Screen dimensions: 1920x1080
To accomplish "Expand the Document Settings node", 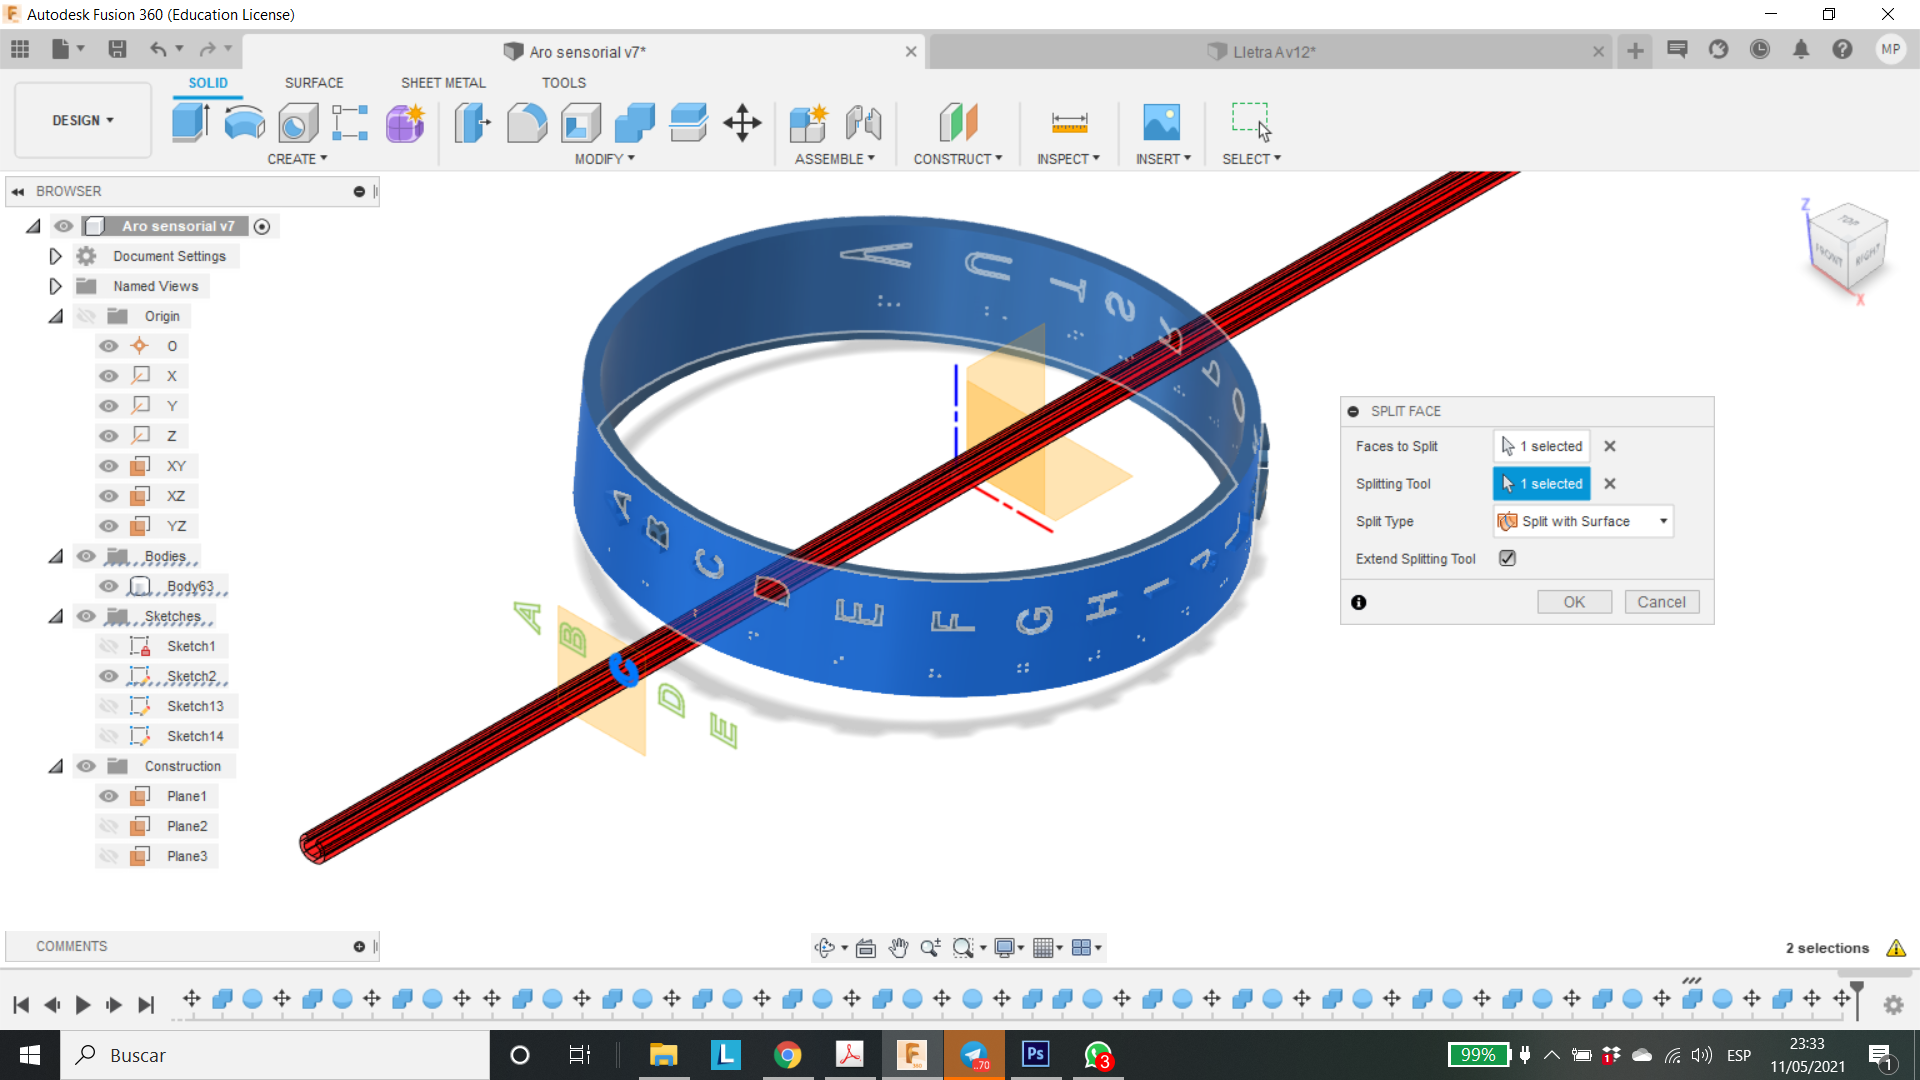I will pyautogui.click(x=55, y=256).
